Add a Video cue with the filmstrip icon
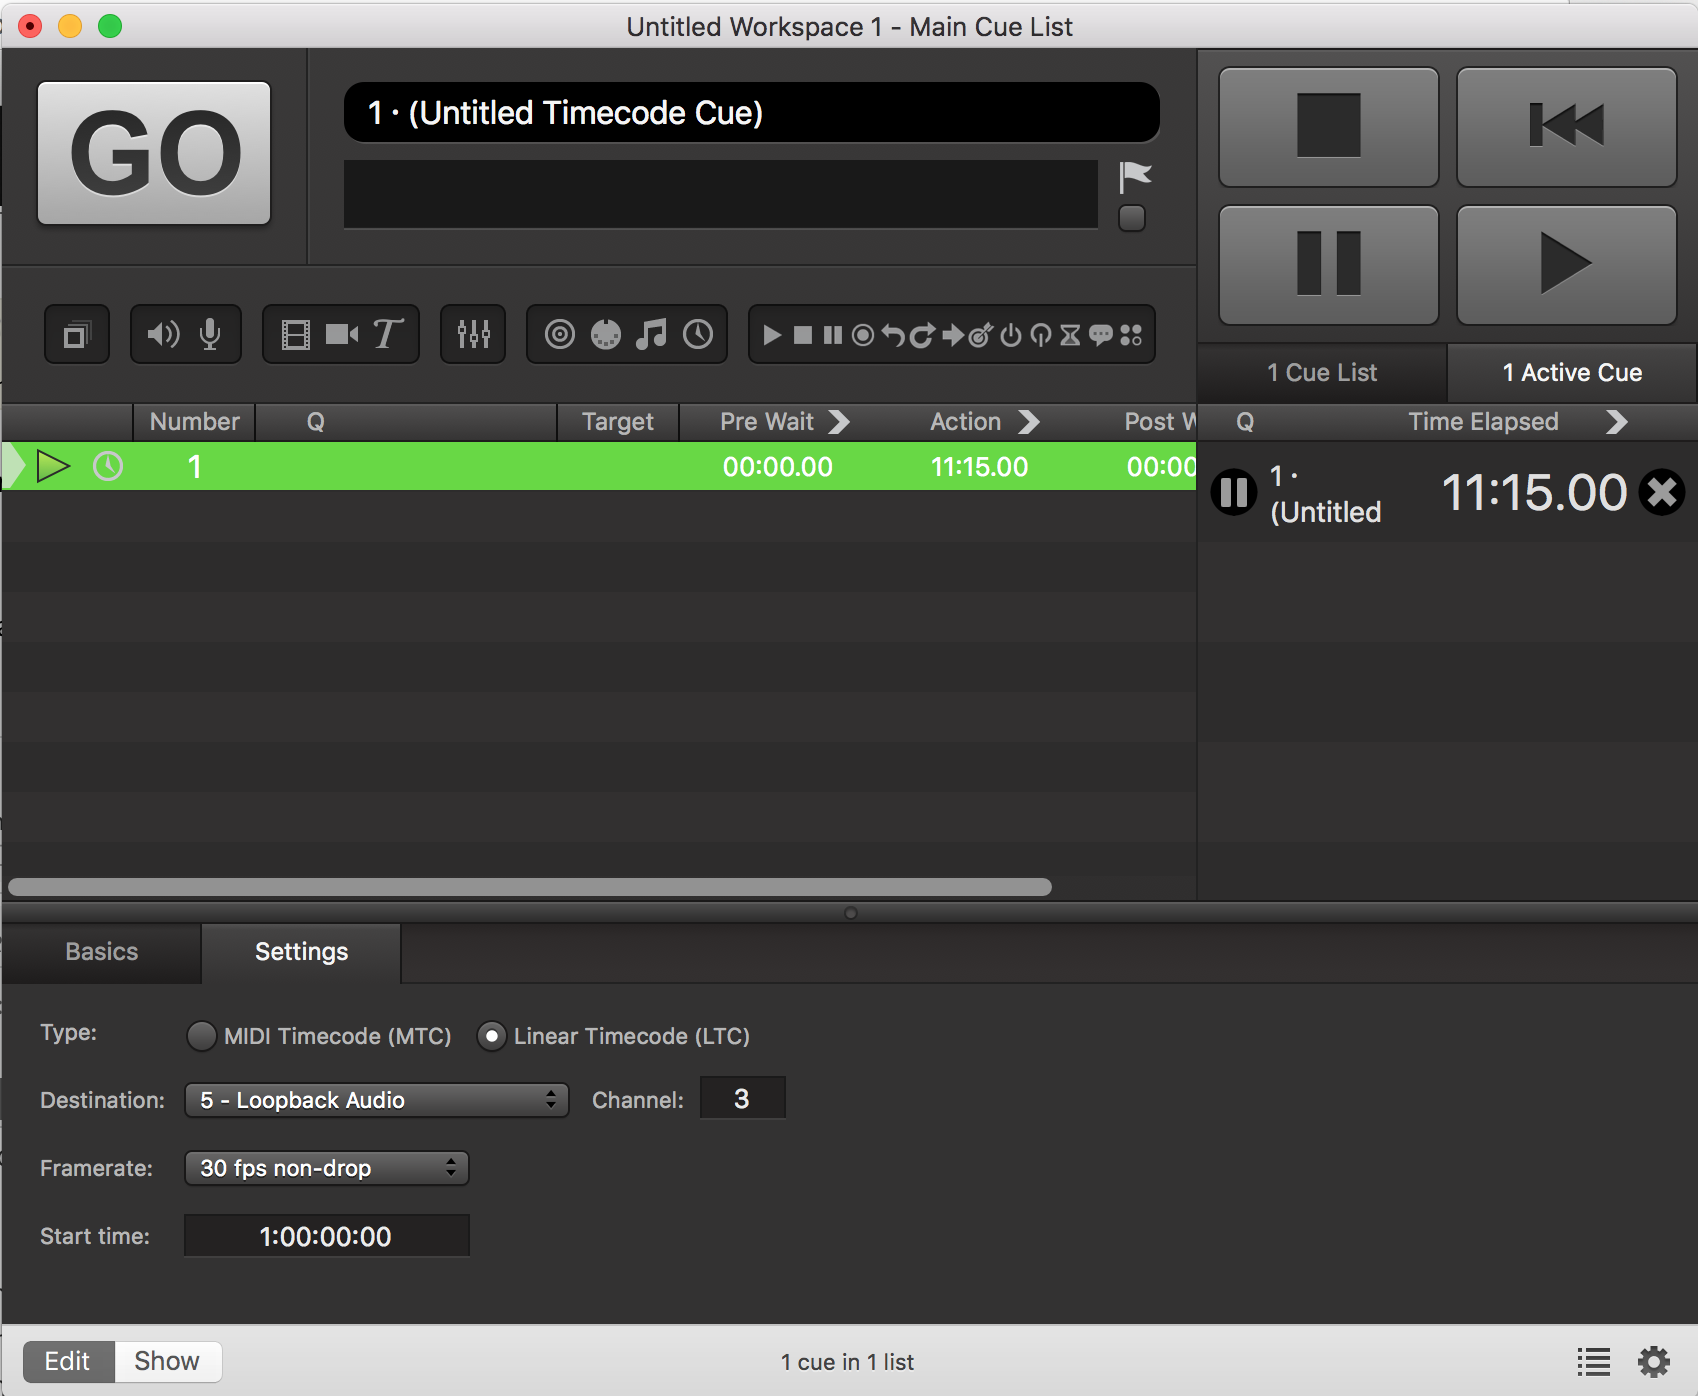Screen dimensions: 1698x1396 point(296,334)
